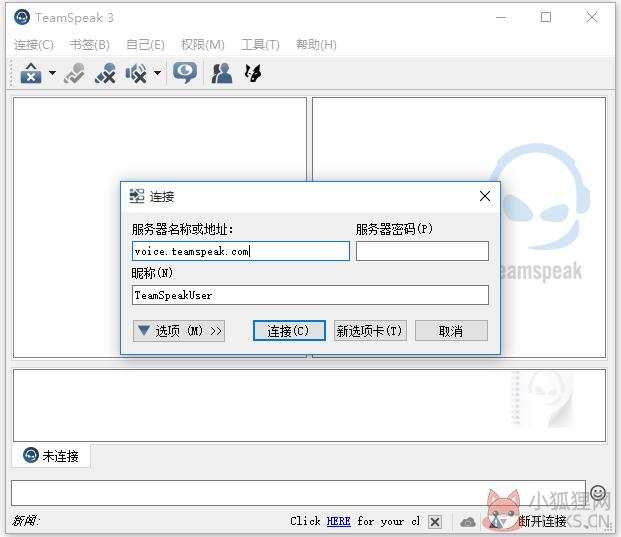Open the 工具(T) menu

click(x=261, y=45)
